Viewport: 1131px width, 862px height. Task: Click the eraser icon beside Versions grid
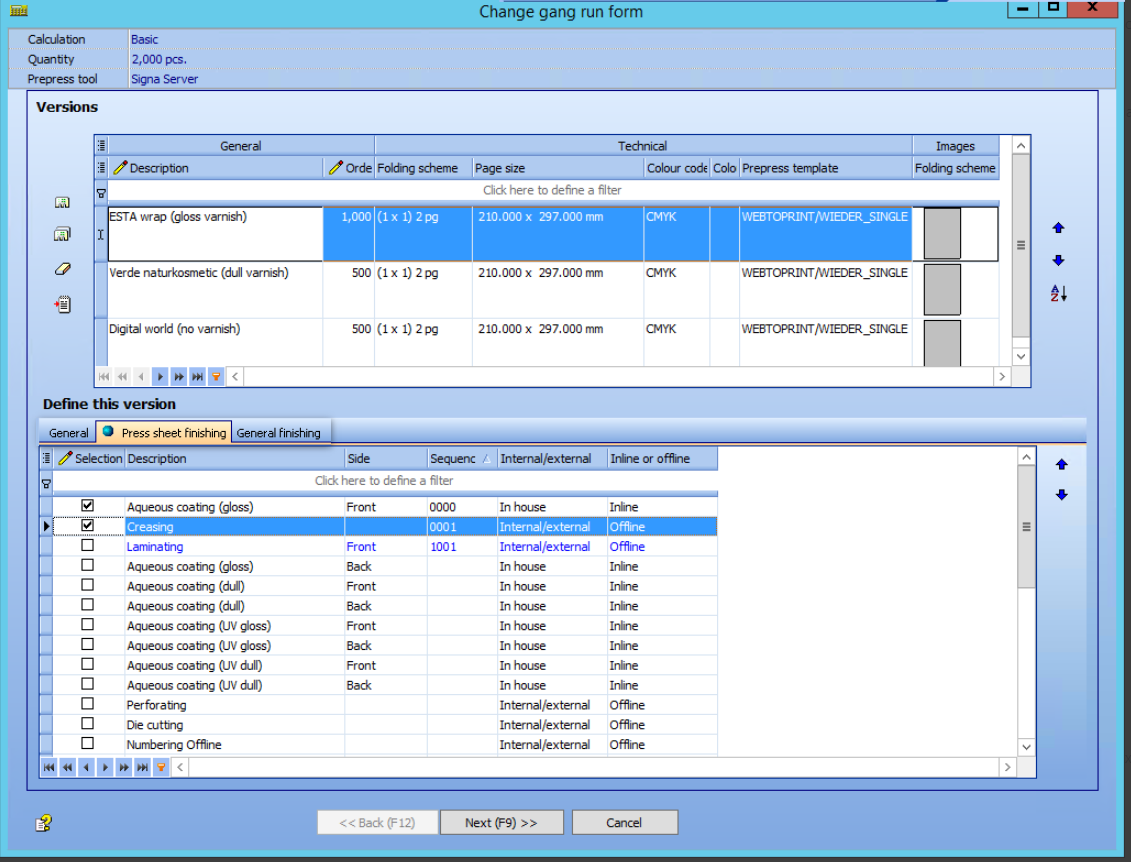point(63,269)
